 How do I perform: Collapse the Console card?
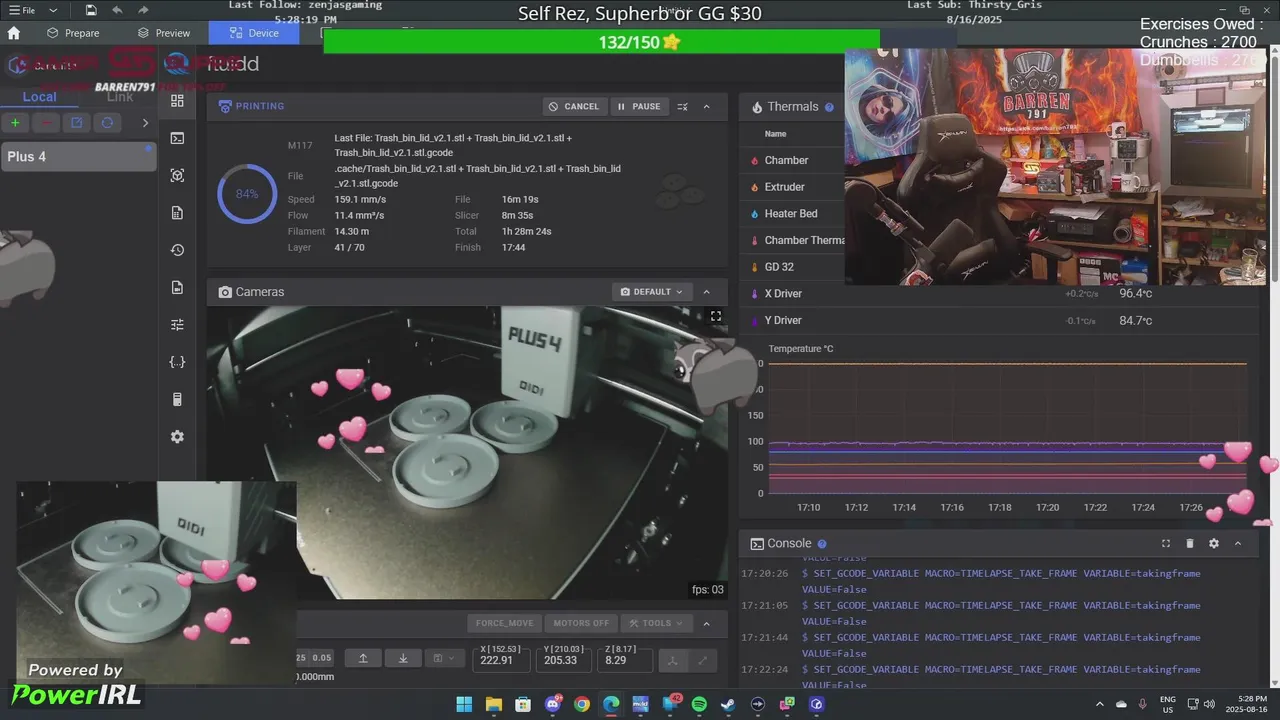click(x=1238, y=543)
